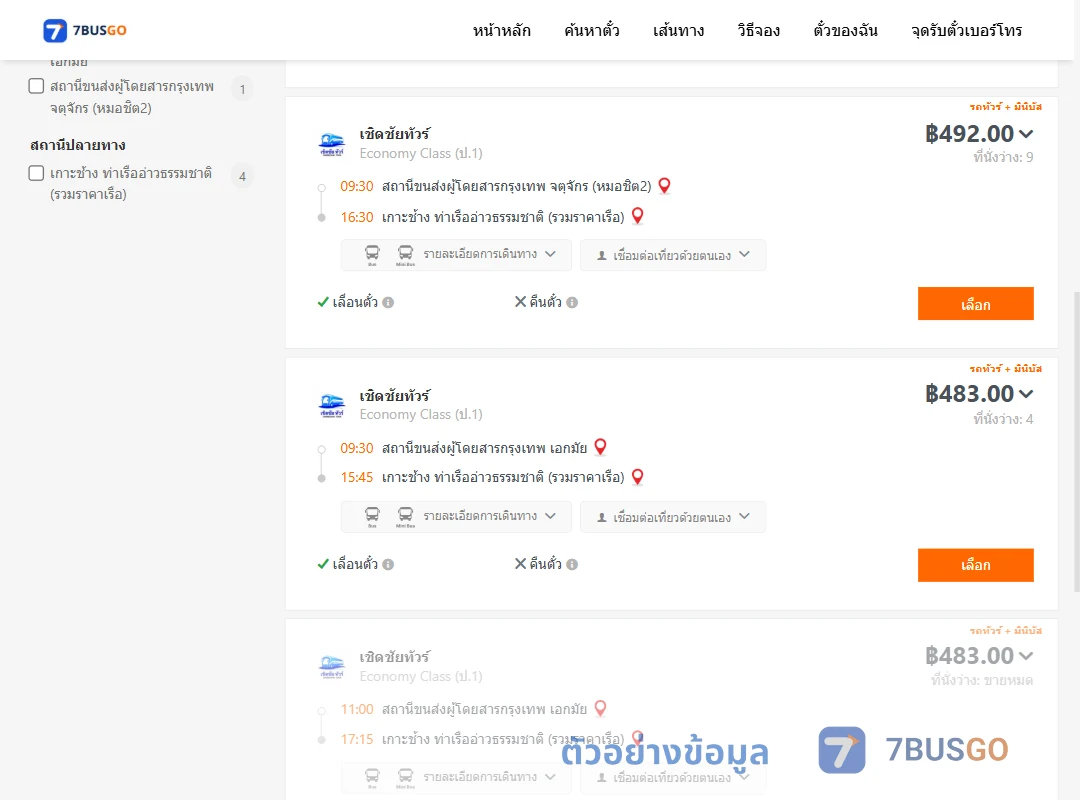Click the operator logo on the ฿492.00 trip
This screenshot has width=1080, height=800.
[331, 144]
